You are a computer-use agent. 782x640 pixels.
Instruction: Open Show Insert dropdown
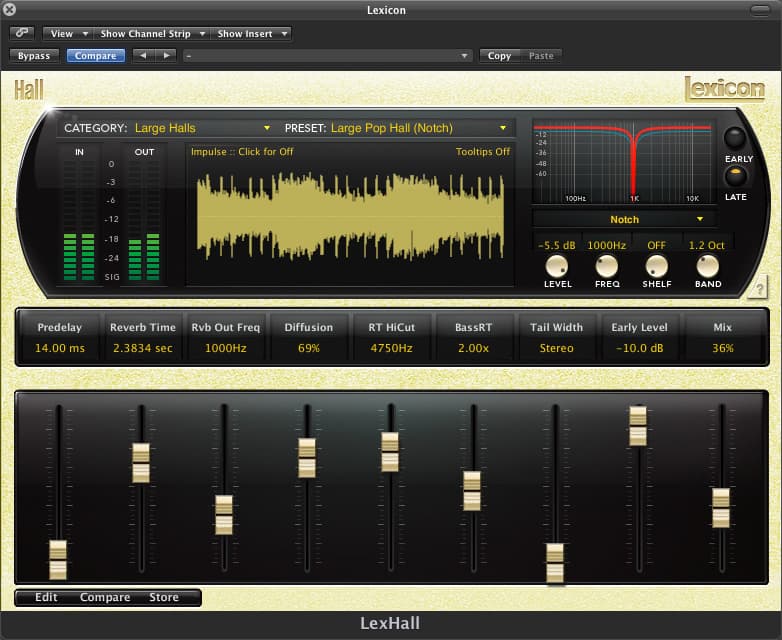coord(251,33)
